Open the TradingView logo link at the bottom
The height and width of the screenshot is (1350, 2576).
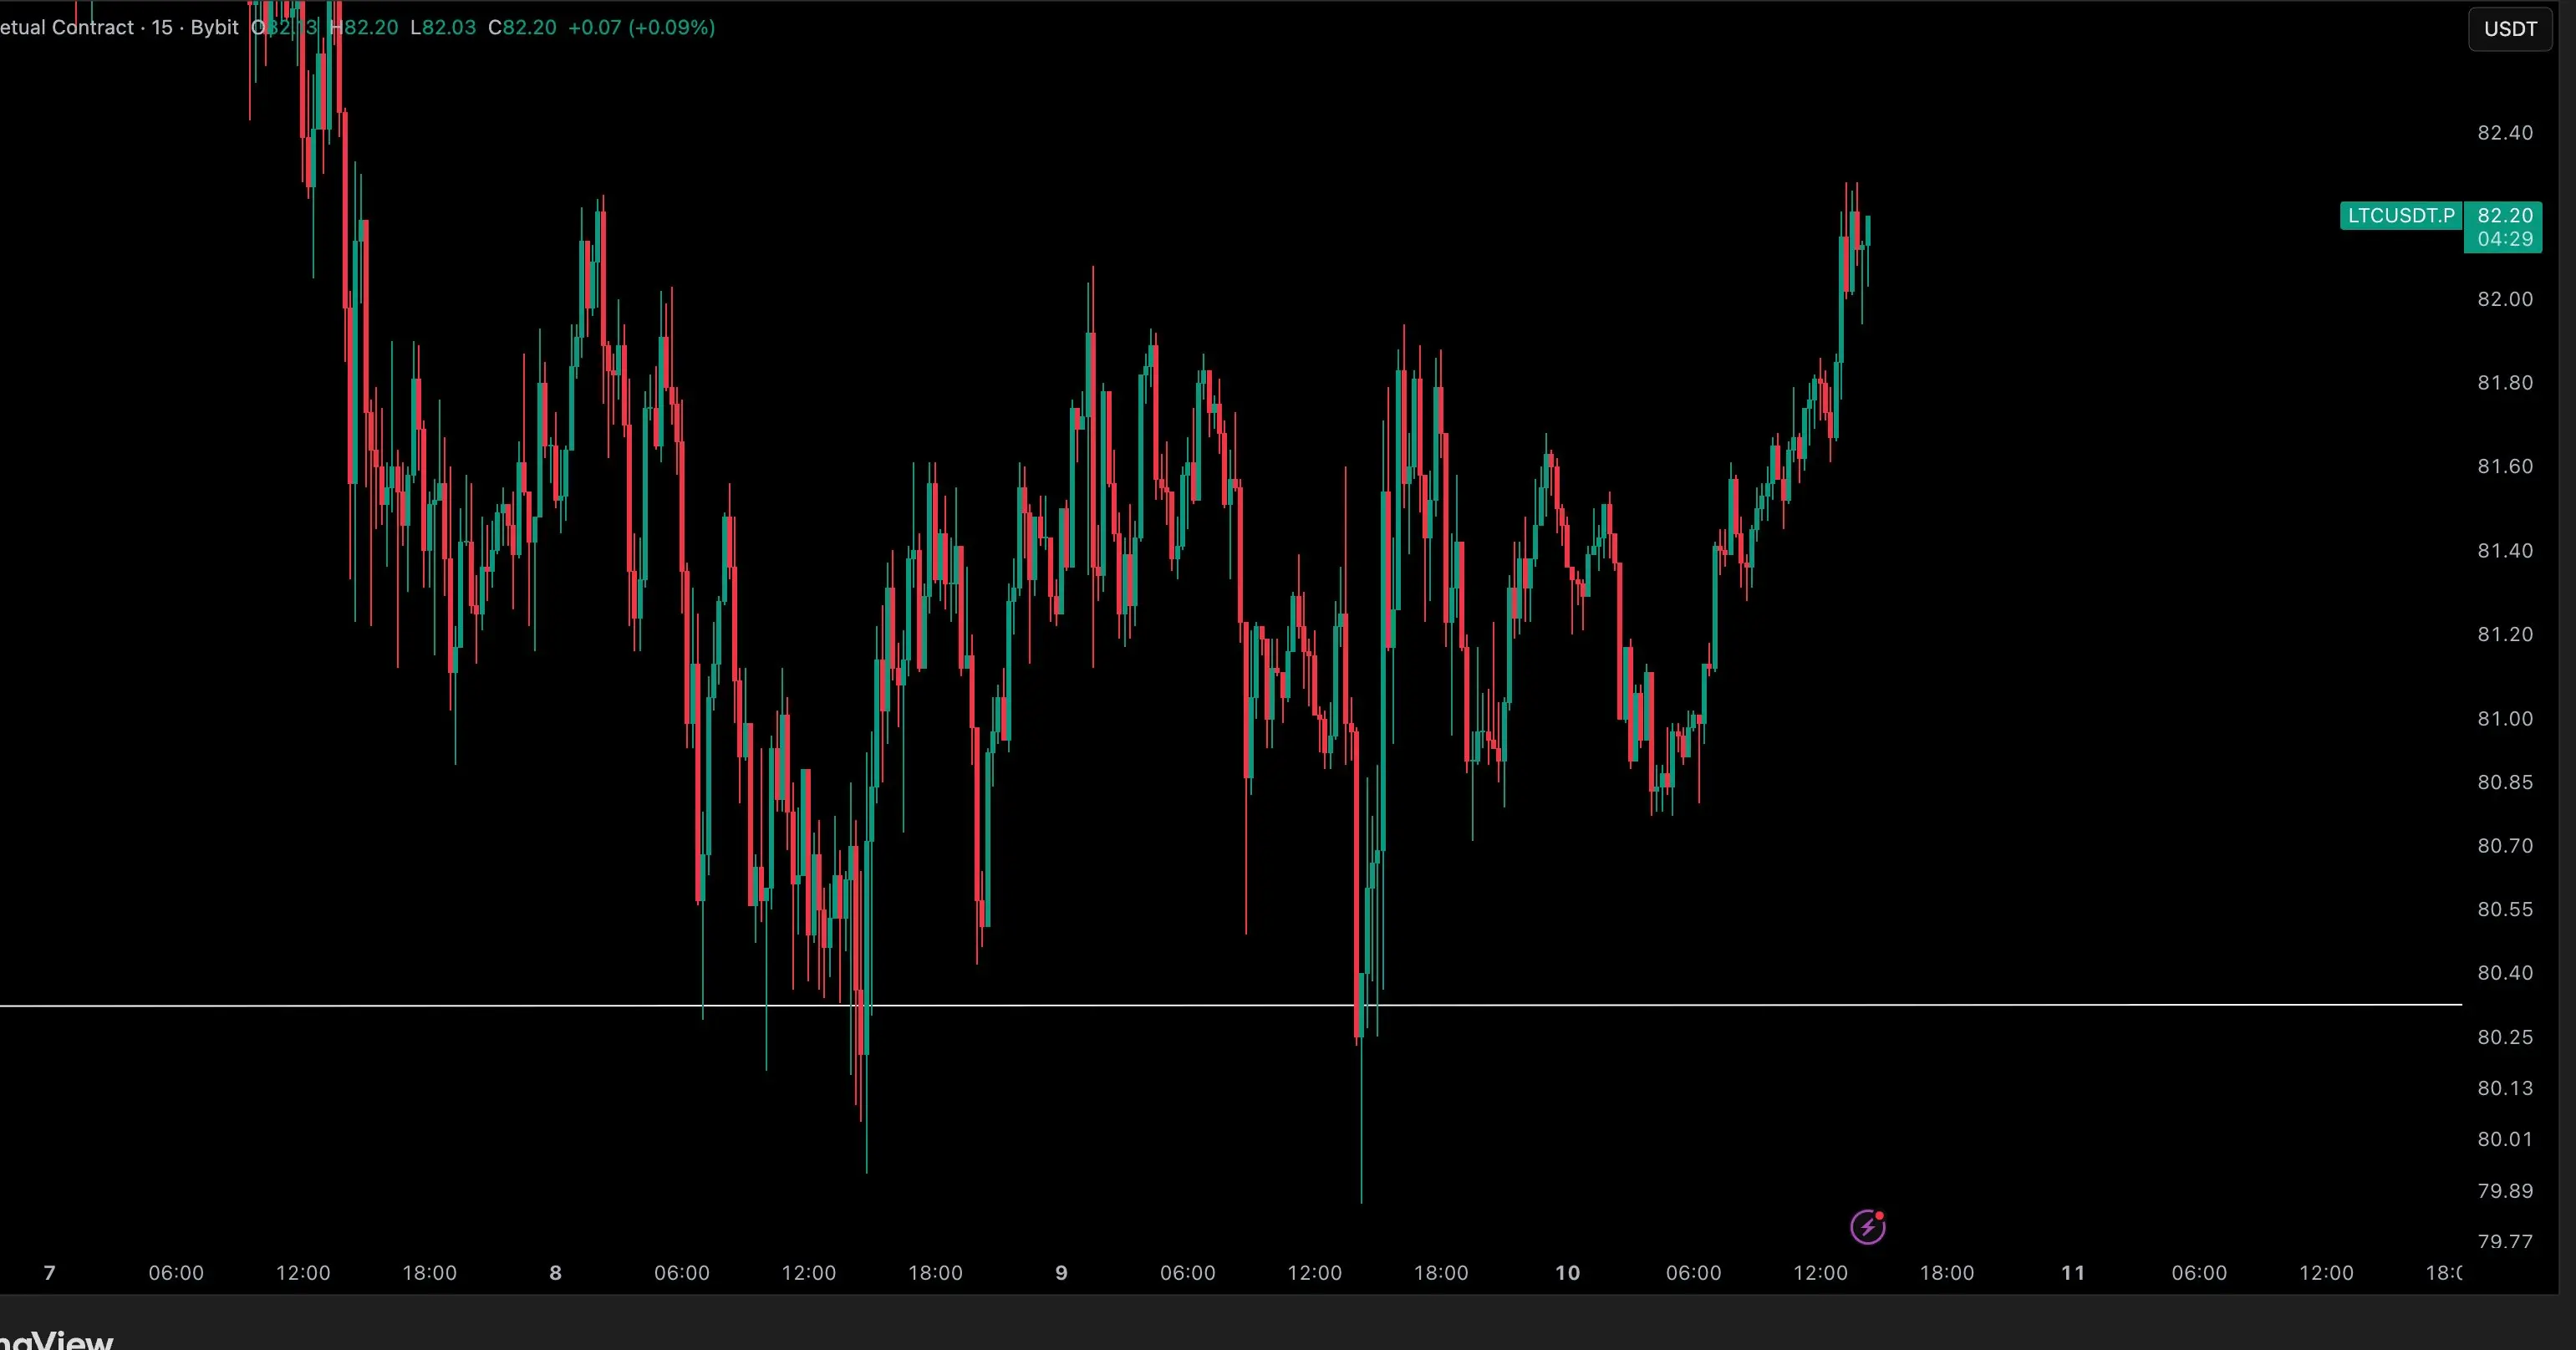[56, 1340]
